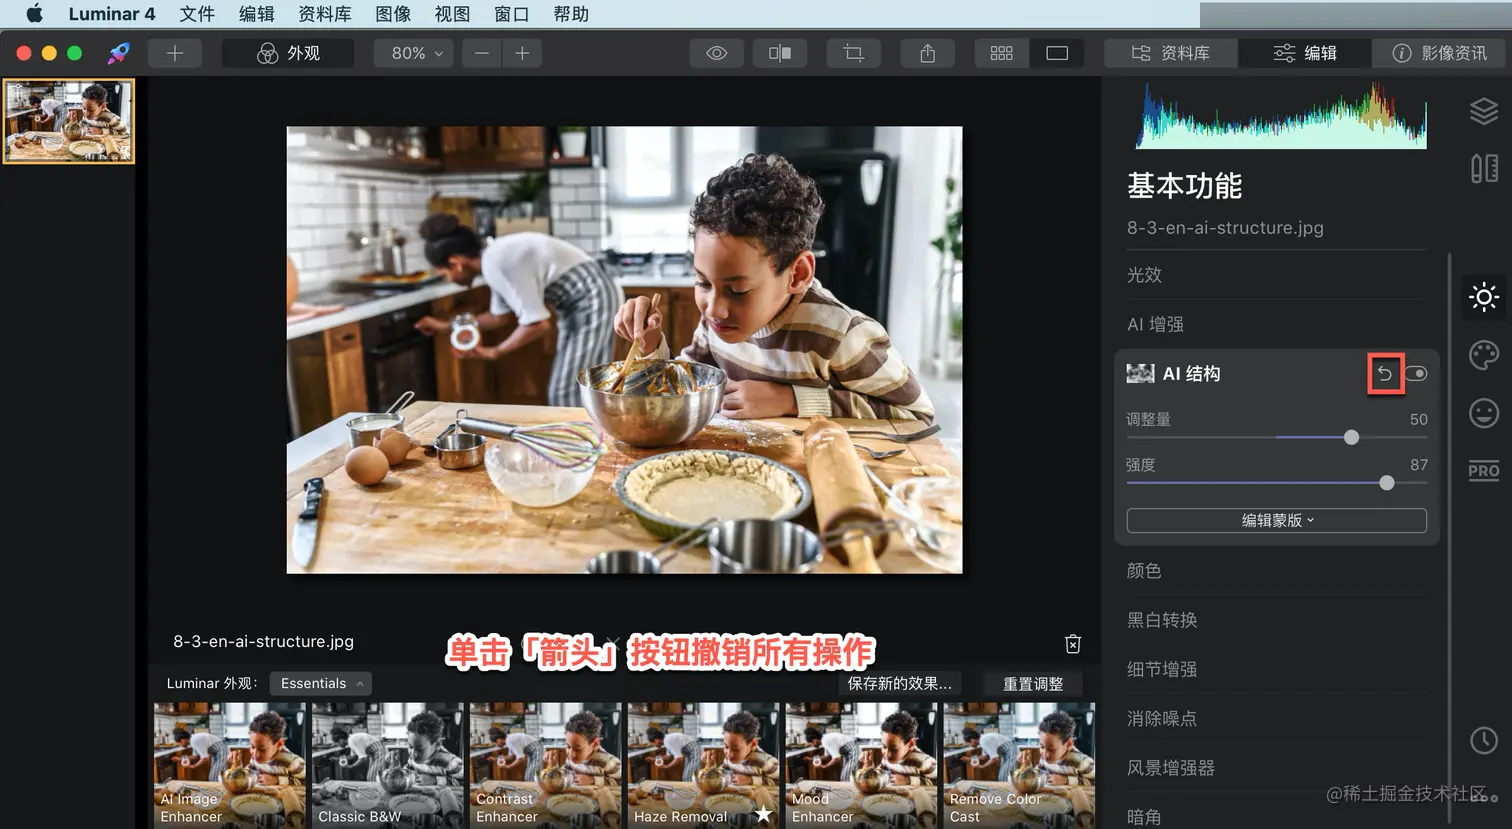Select the 编辑 edit tab
The height and width of the screenshot is (829, 1512).
click(x=1304, y=53)
